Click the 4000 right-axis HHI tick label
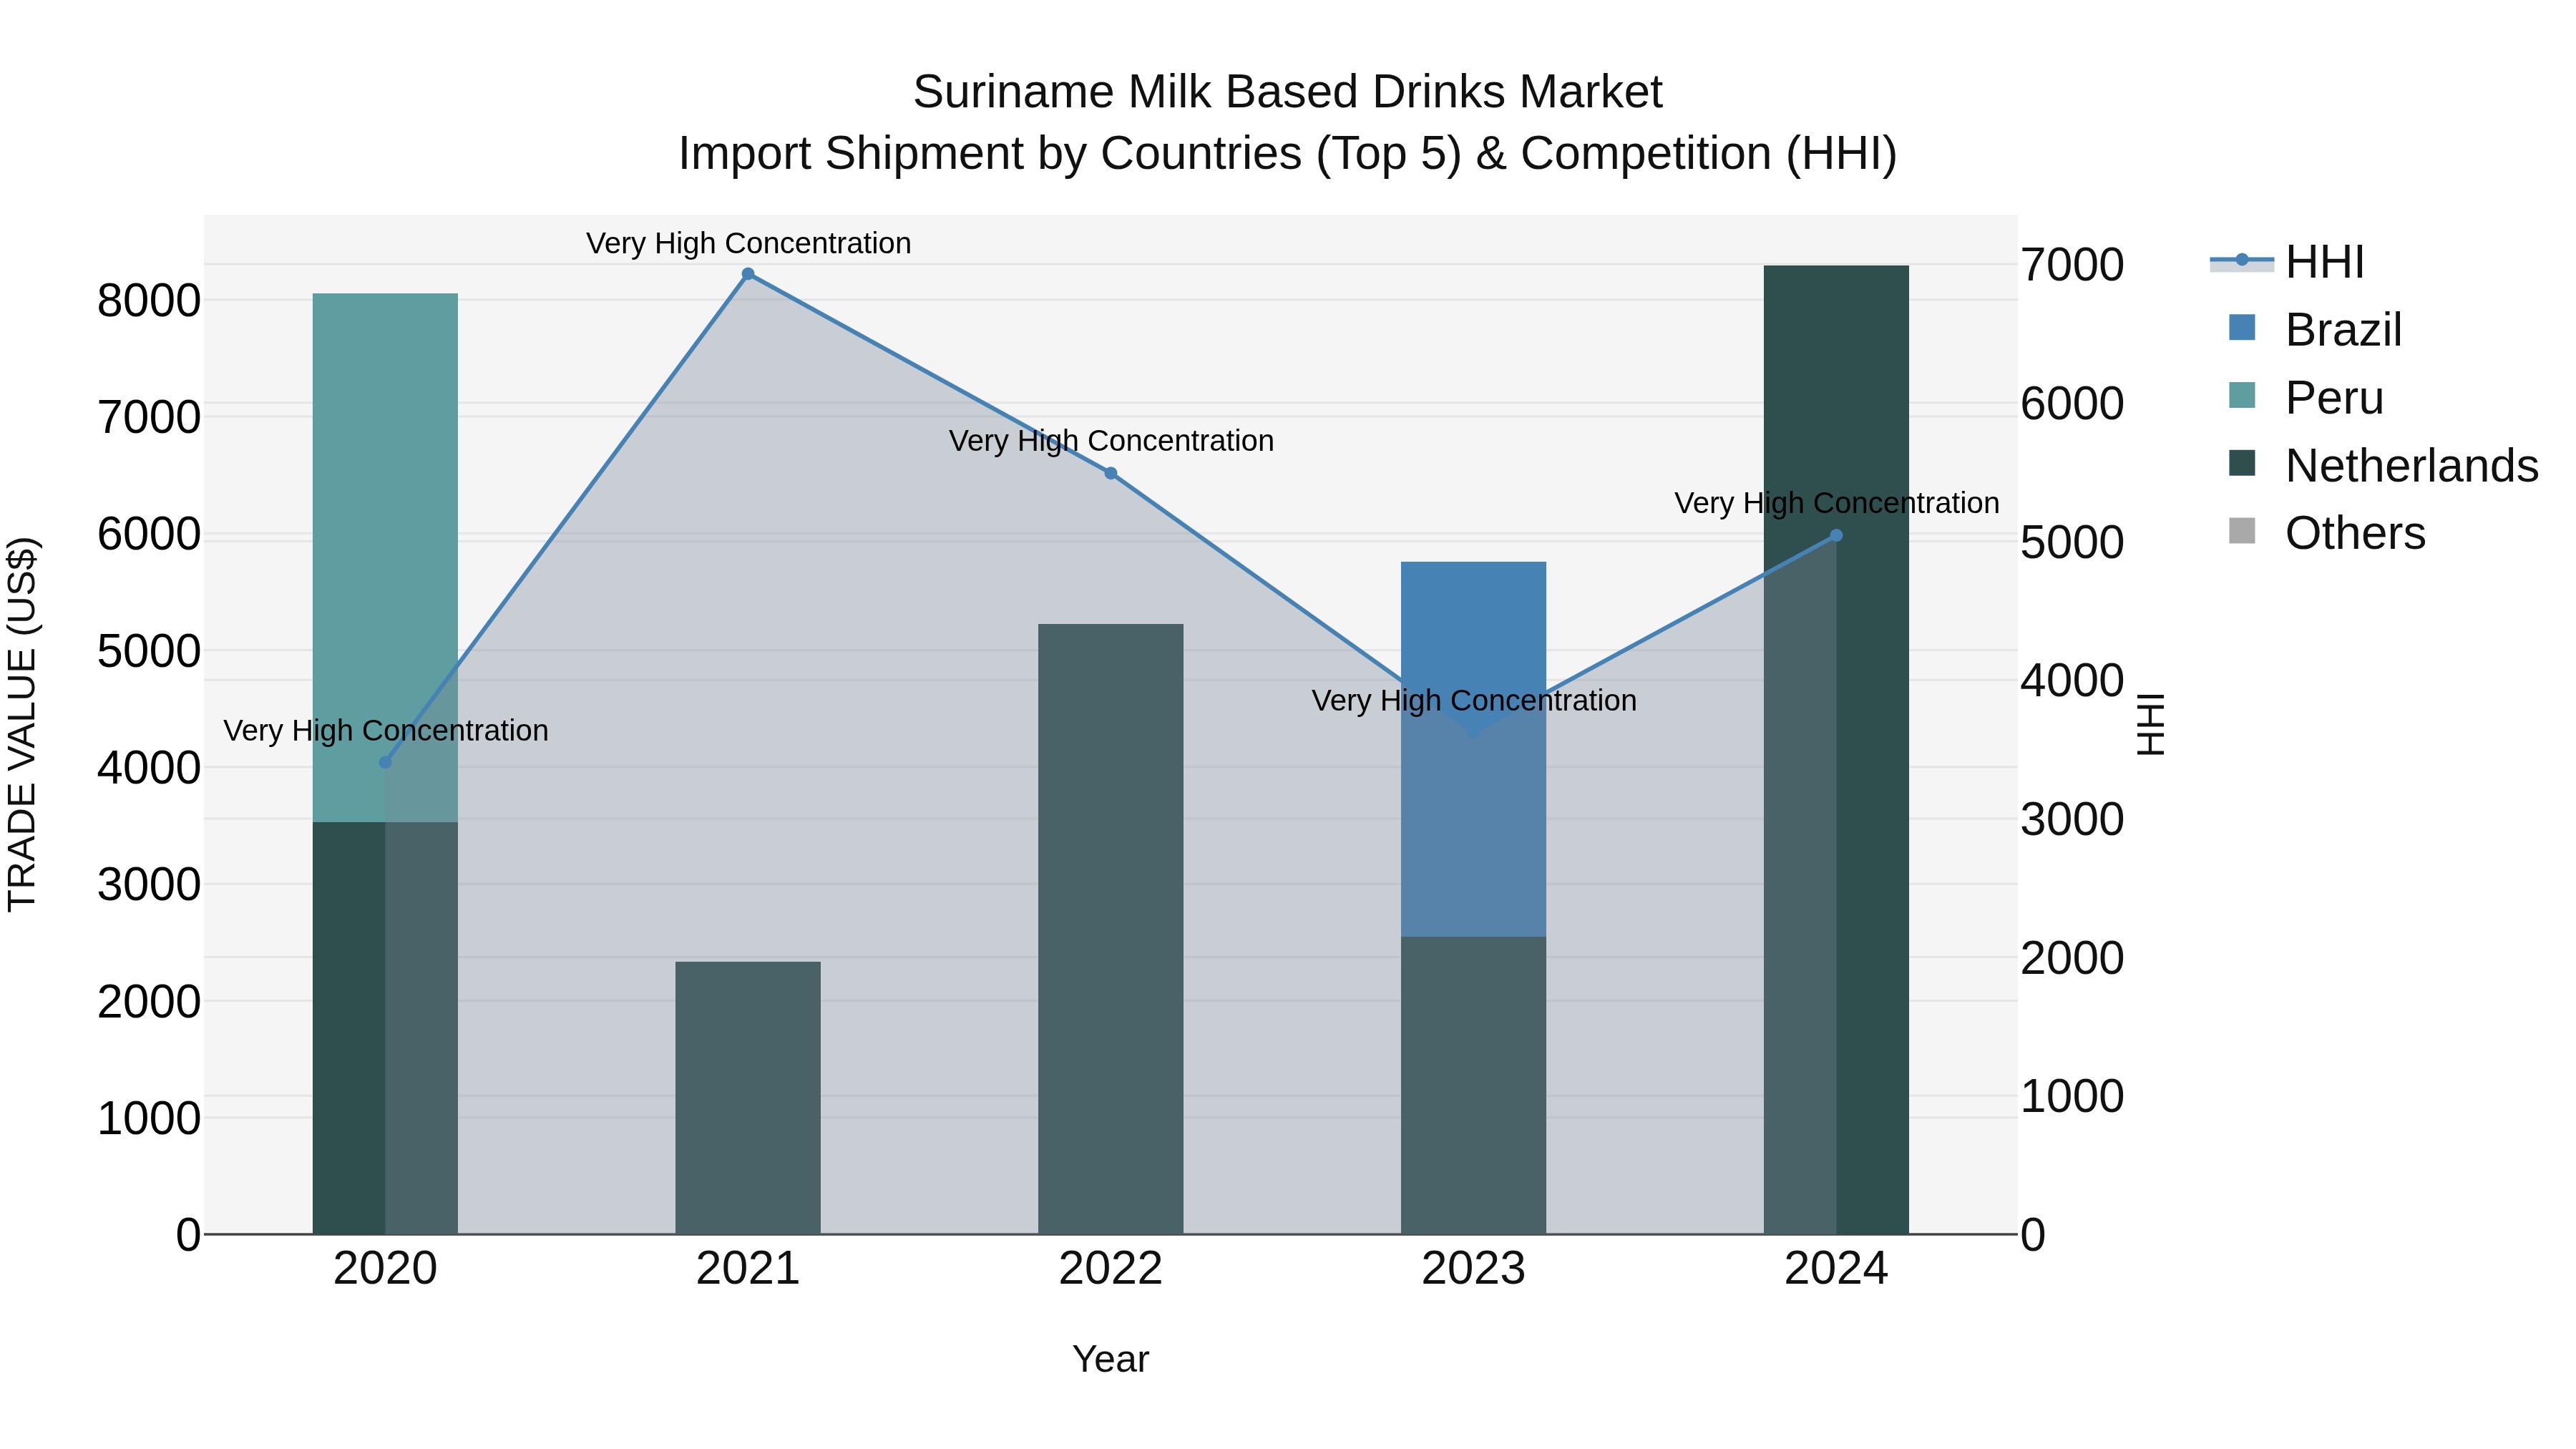 click(2072, 681)
